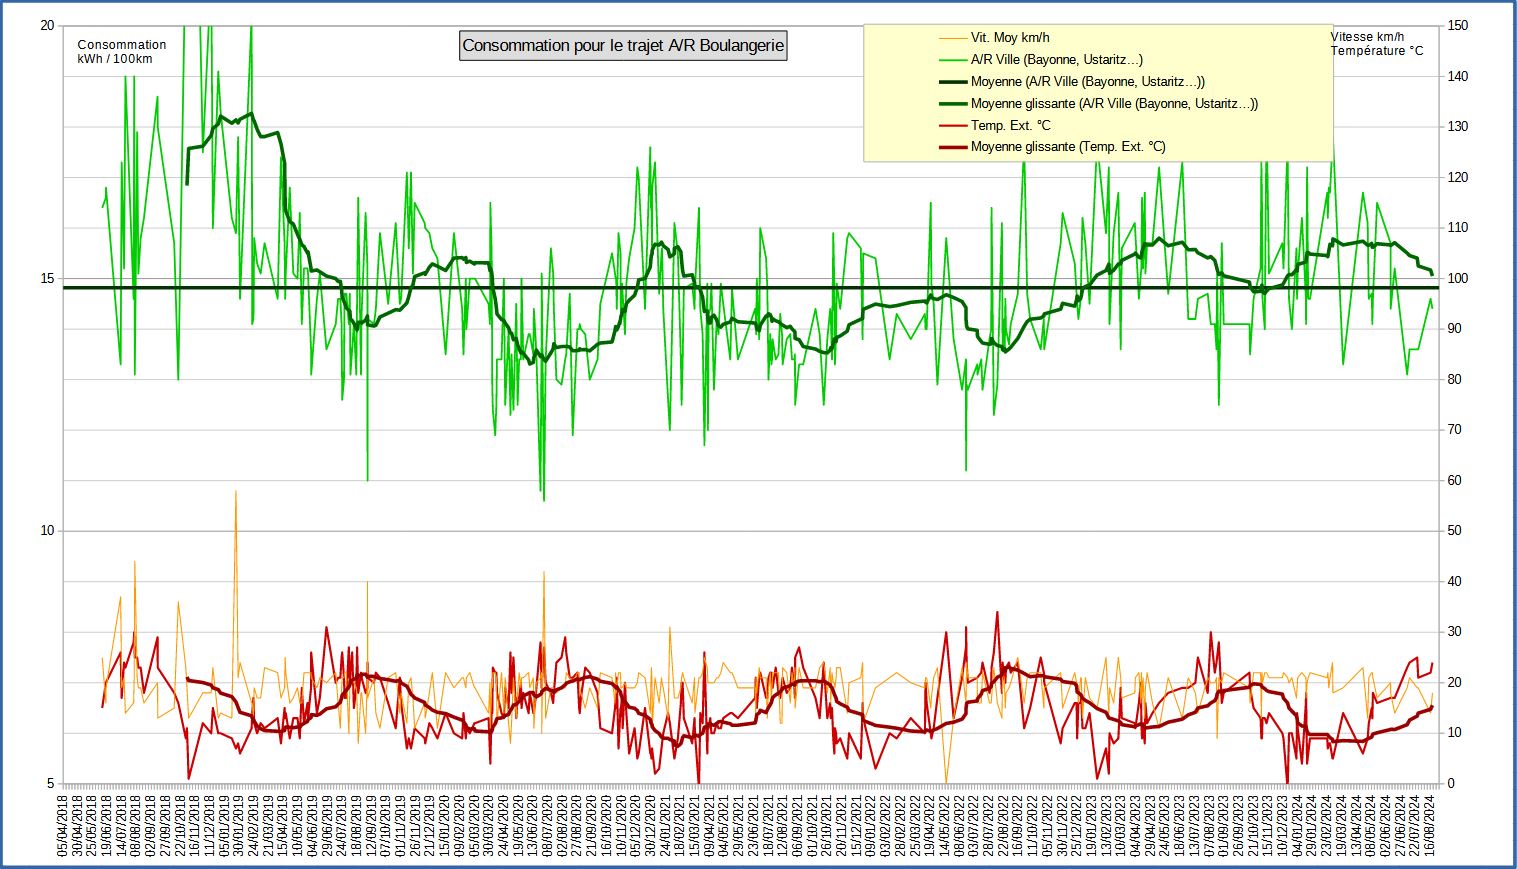This screenshot has width=1517, height=869.
Task: Click the x-axis date 19/06/2018
Action: (108, 826)
